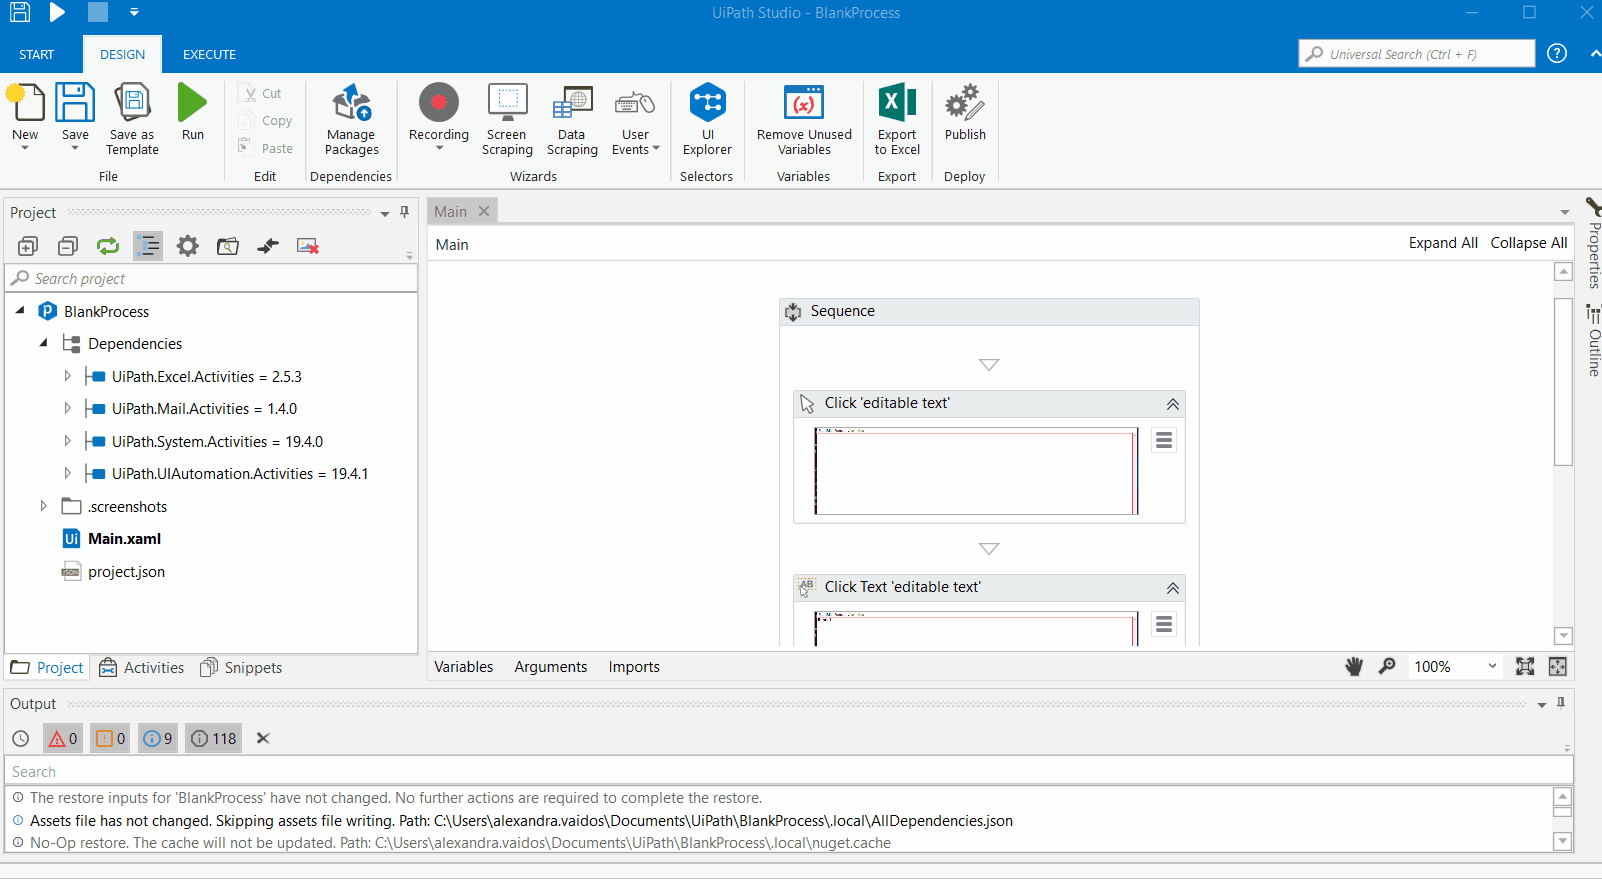This screenshot has height=879, width=1602.
Task: Expand UiPath.Excel.Activities dependency node
Action: (67, 377)
